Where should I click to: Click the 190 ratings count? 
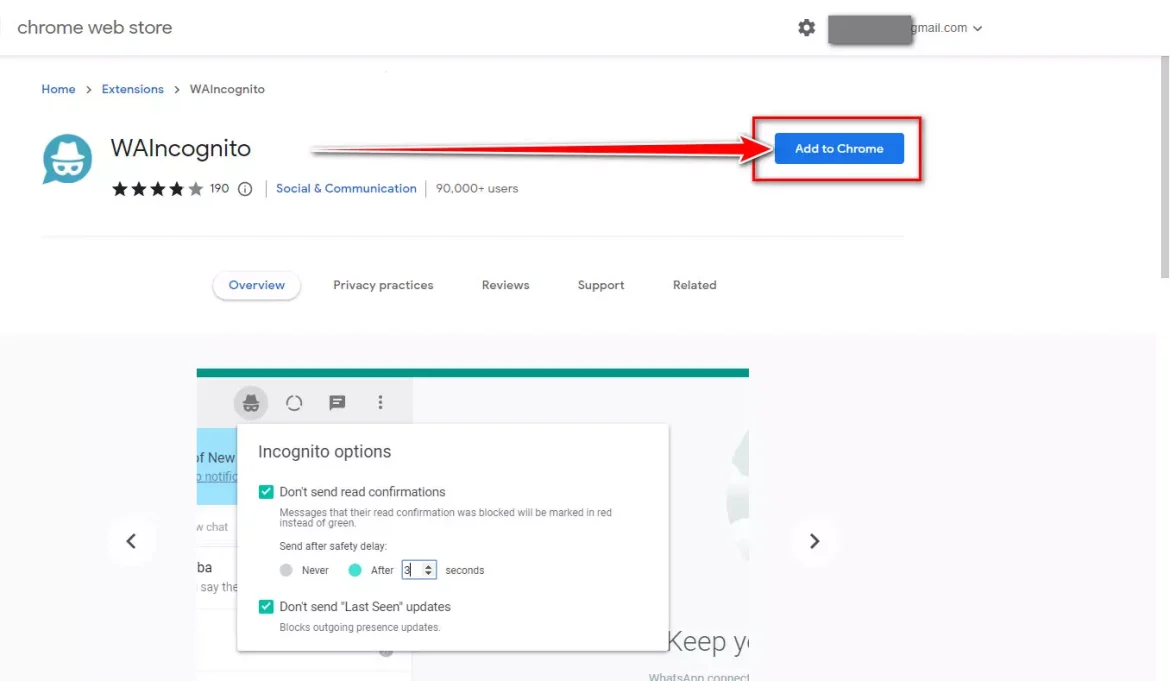(x=219, y=189)
